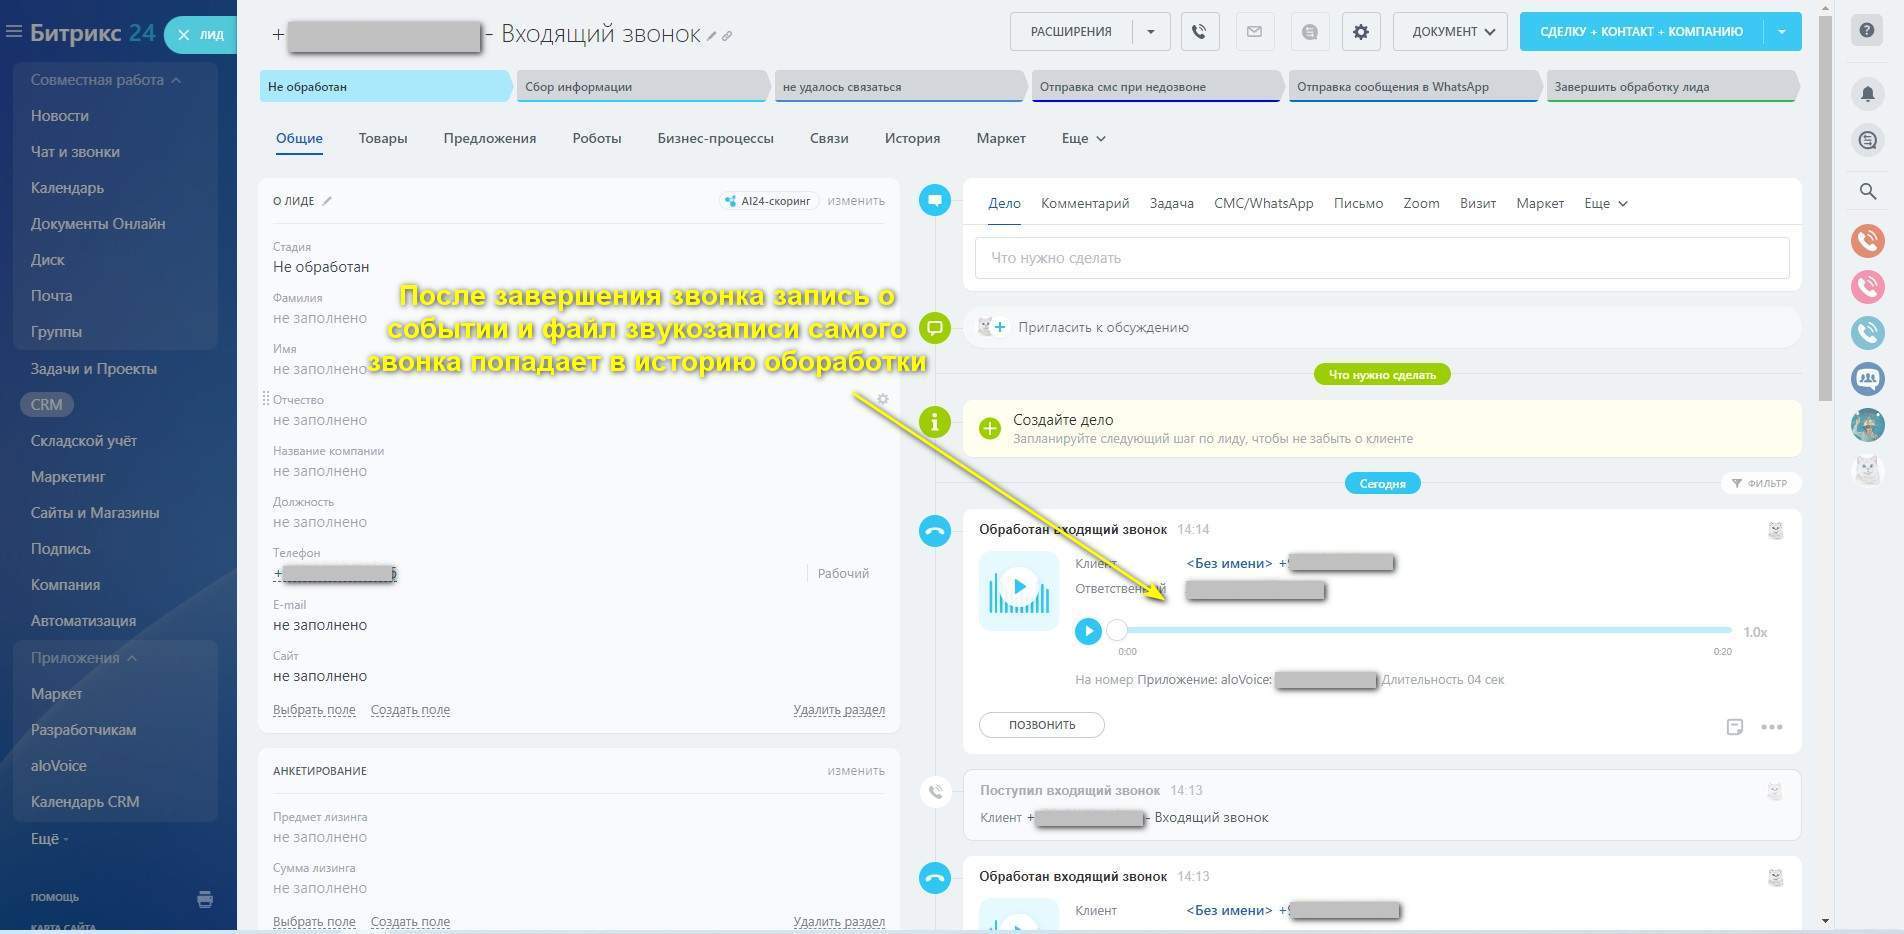The width and height of the screenshot is (1904, 934).
Task: Open the РАСШИРЕНИЯ dropdown arrow
Action: click(x=1151, y=32)
